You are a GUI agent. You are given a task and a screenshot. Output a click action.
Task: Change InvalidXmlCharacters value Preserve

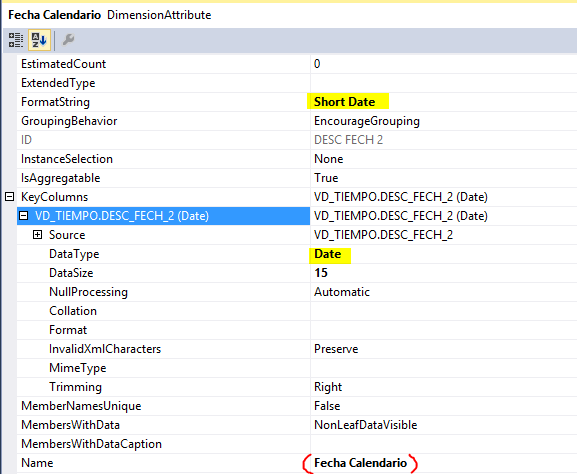336,349
